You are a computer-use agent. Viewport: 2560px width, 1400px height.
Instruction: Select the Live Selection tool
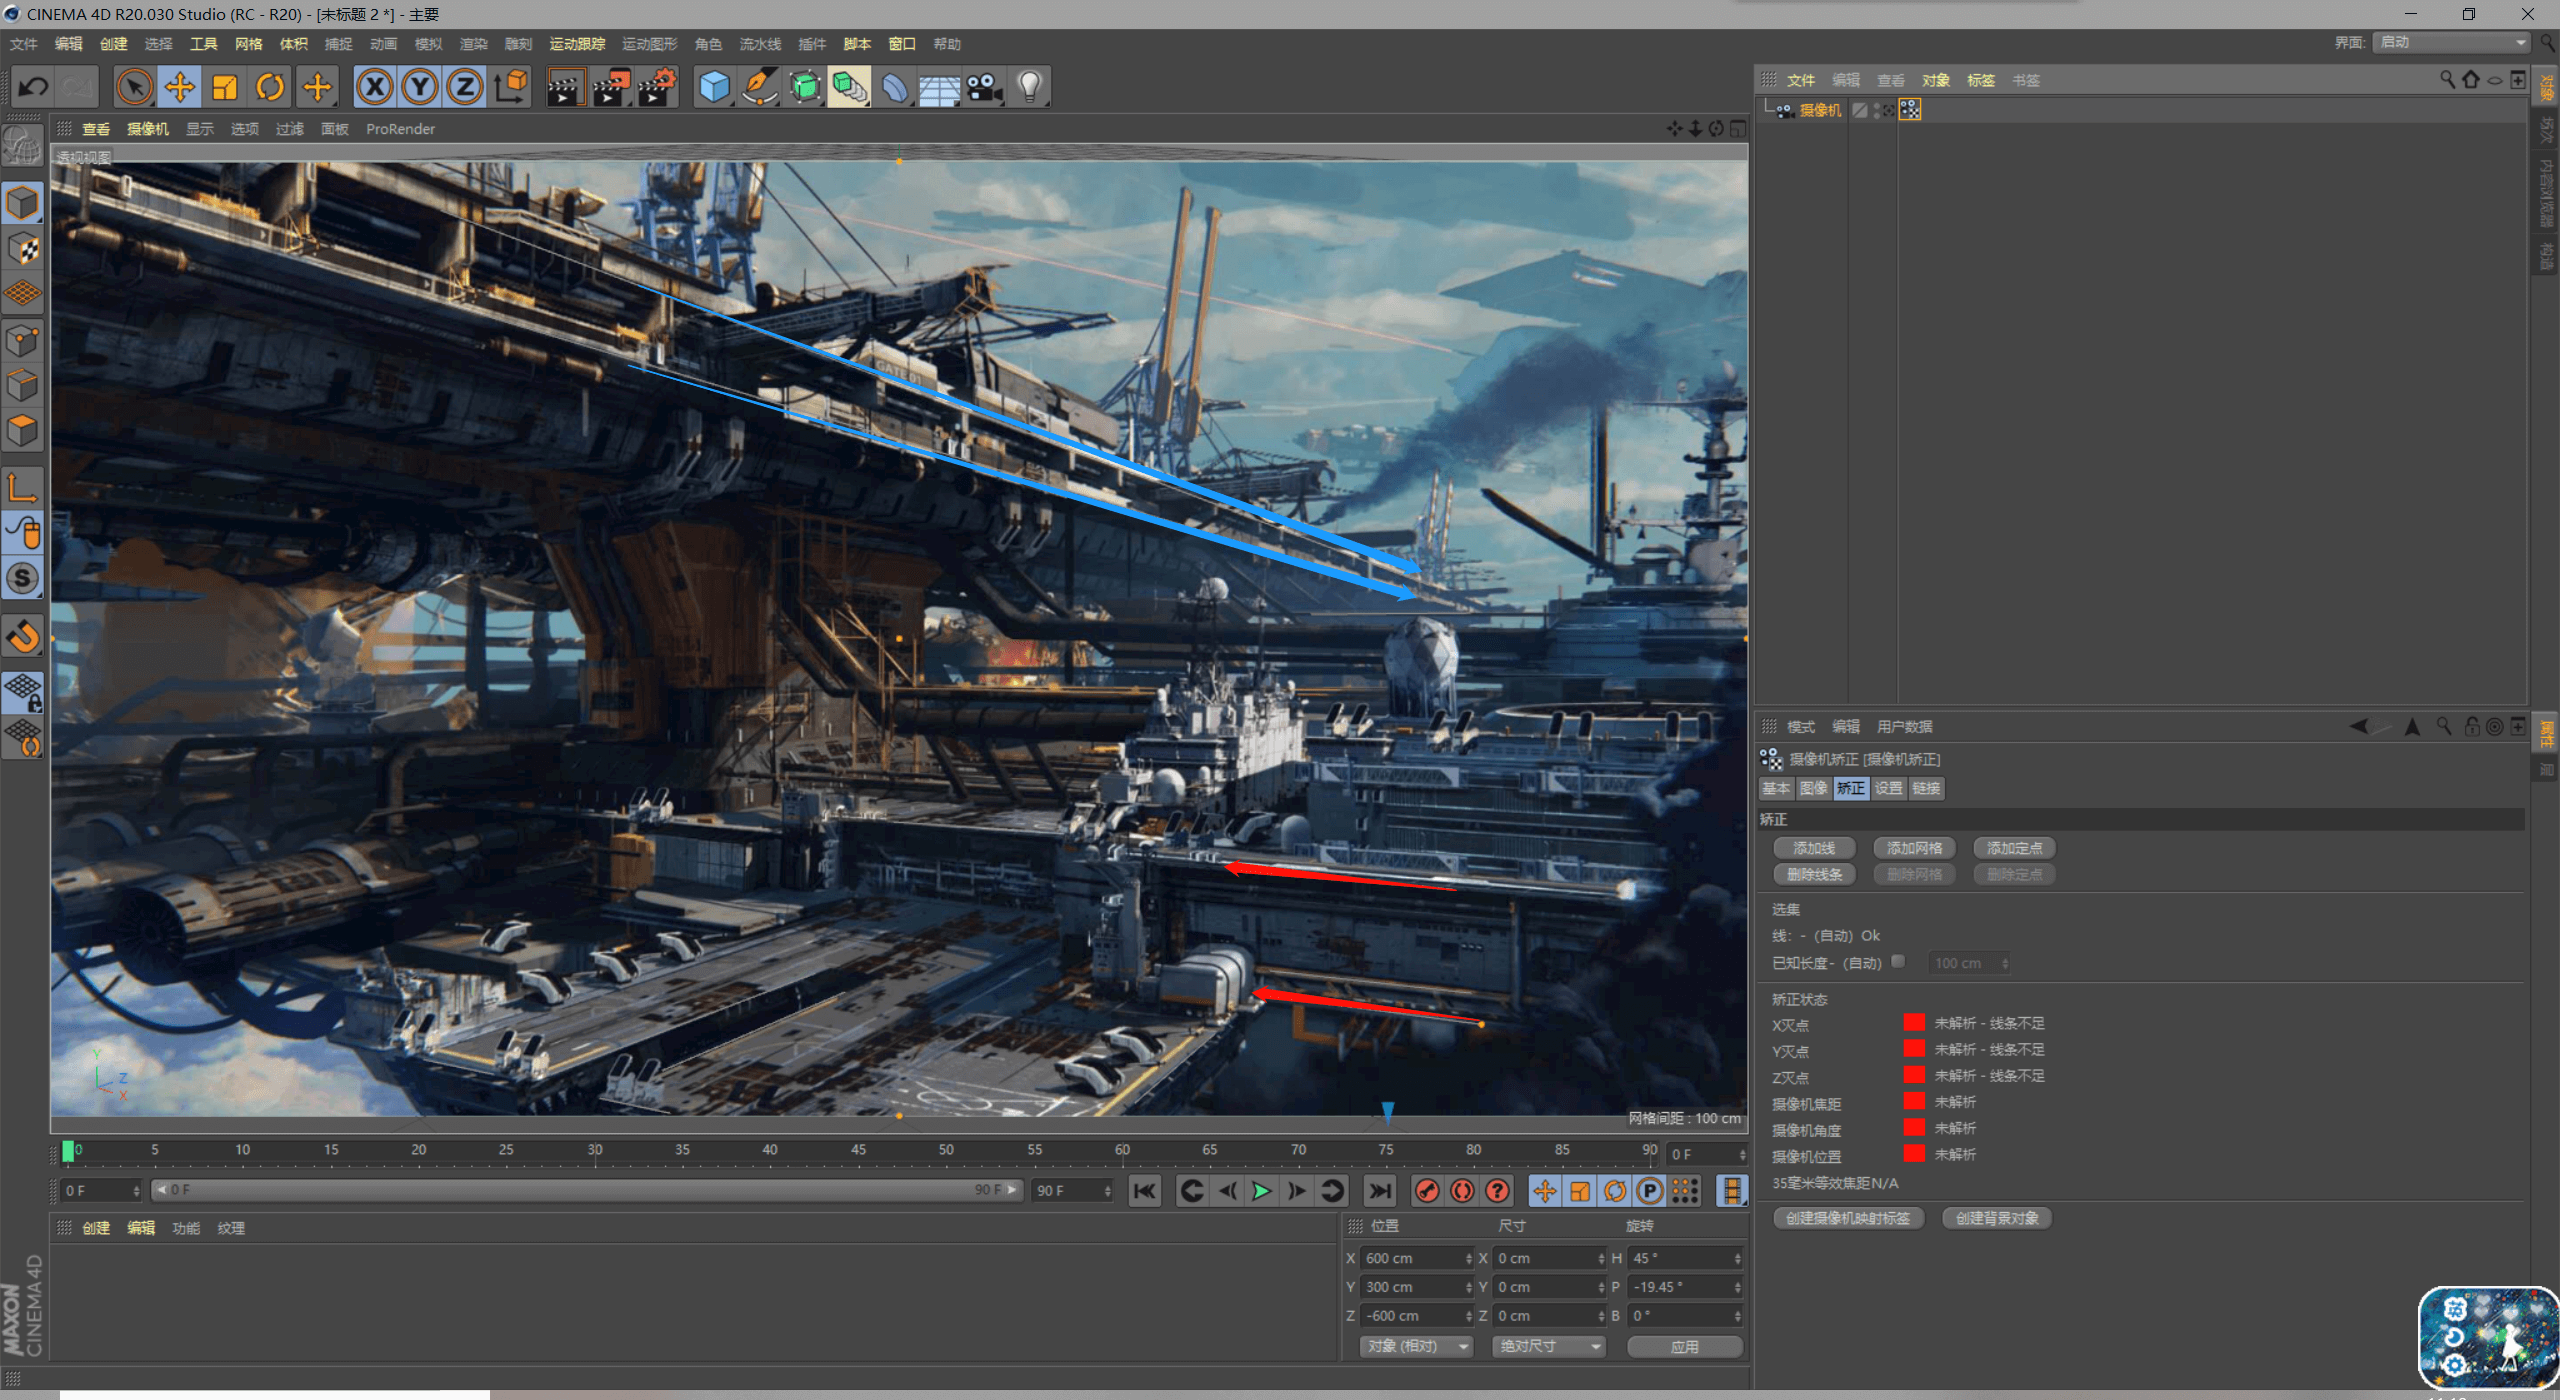[x=134, y=87]
